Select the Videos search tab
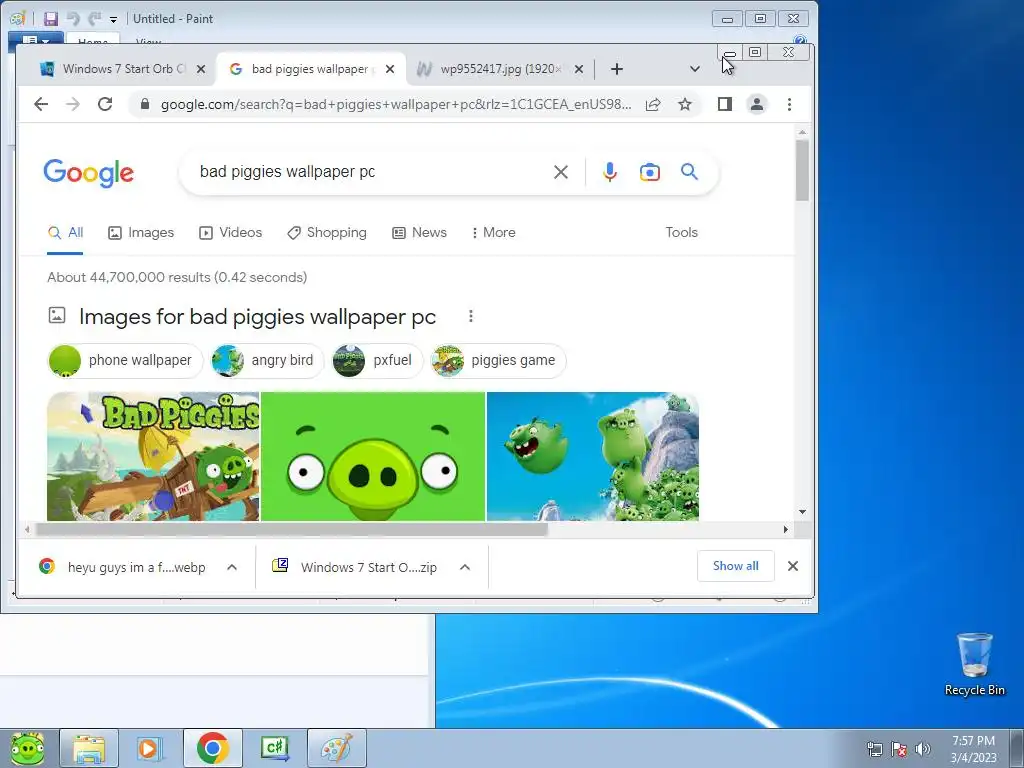The width and height of the screenshot is (1024, 768). pos(231,232)
